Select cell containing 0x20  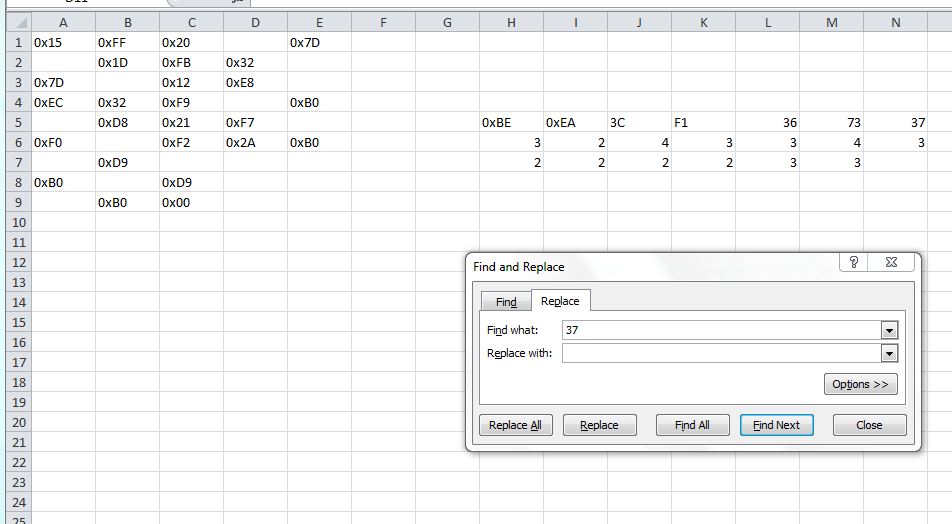click(191, 43)
